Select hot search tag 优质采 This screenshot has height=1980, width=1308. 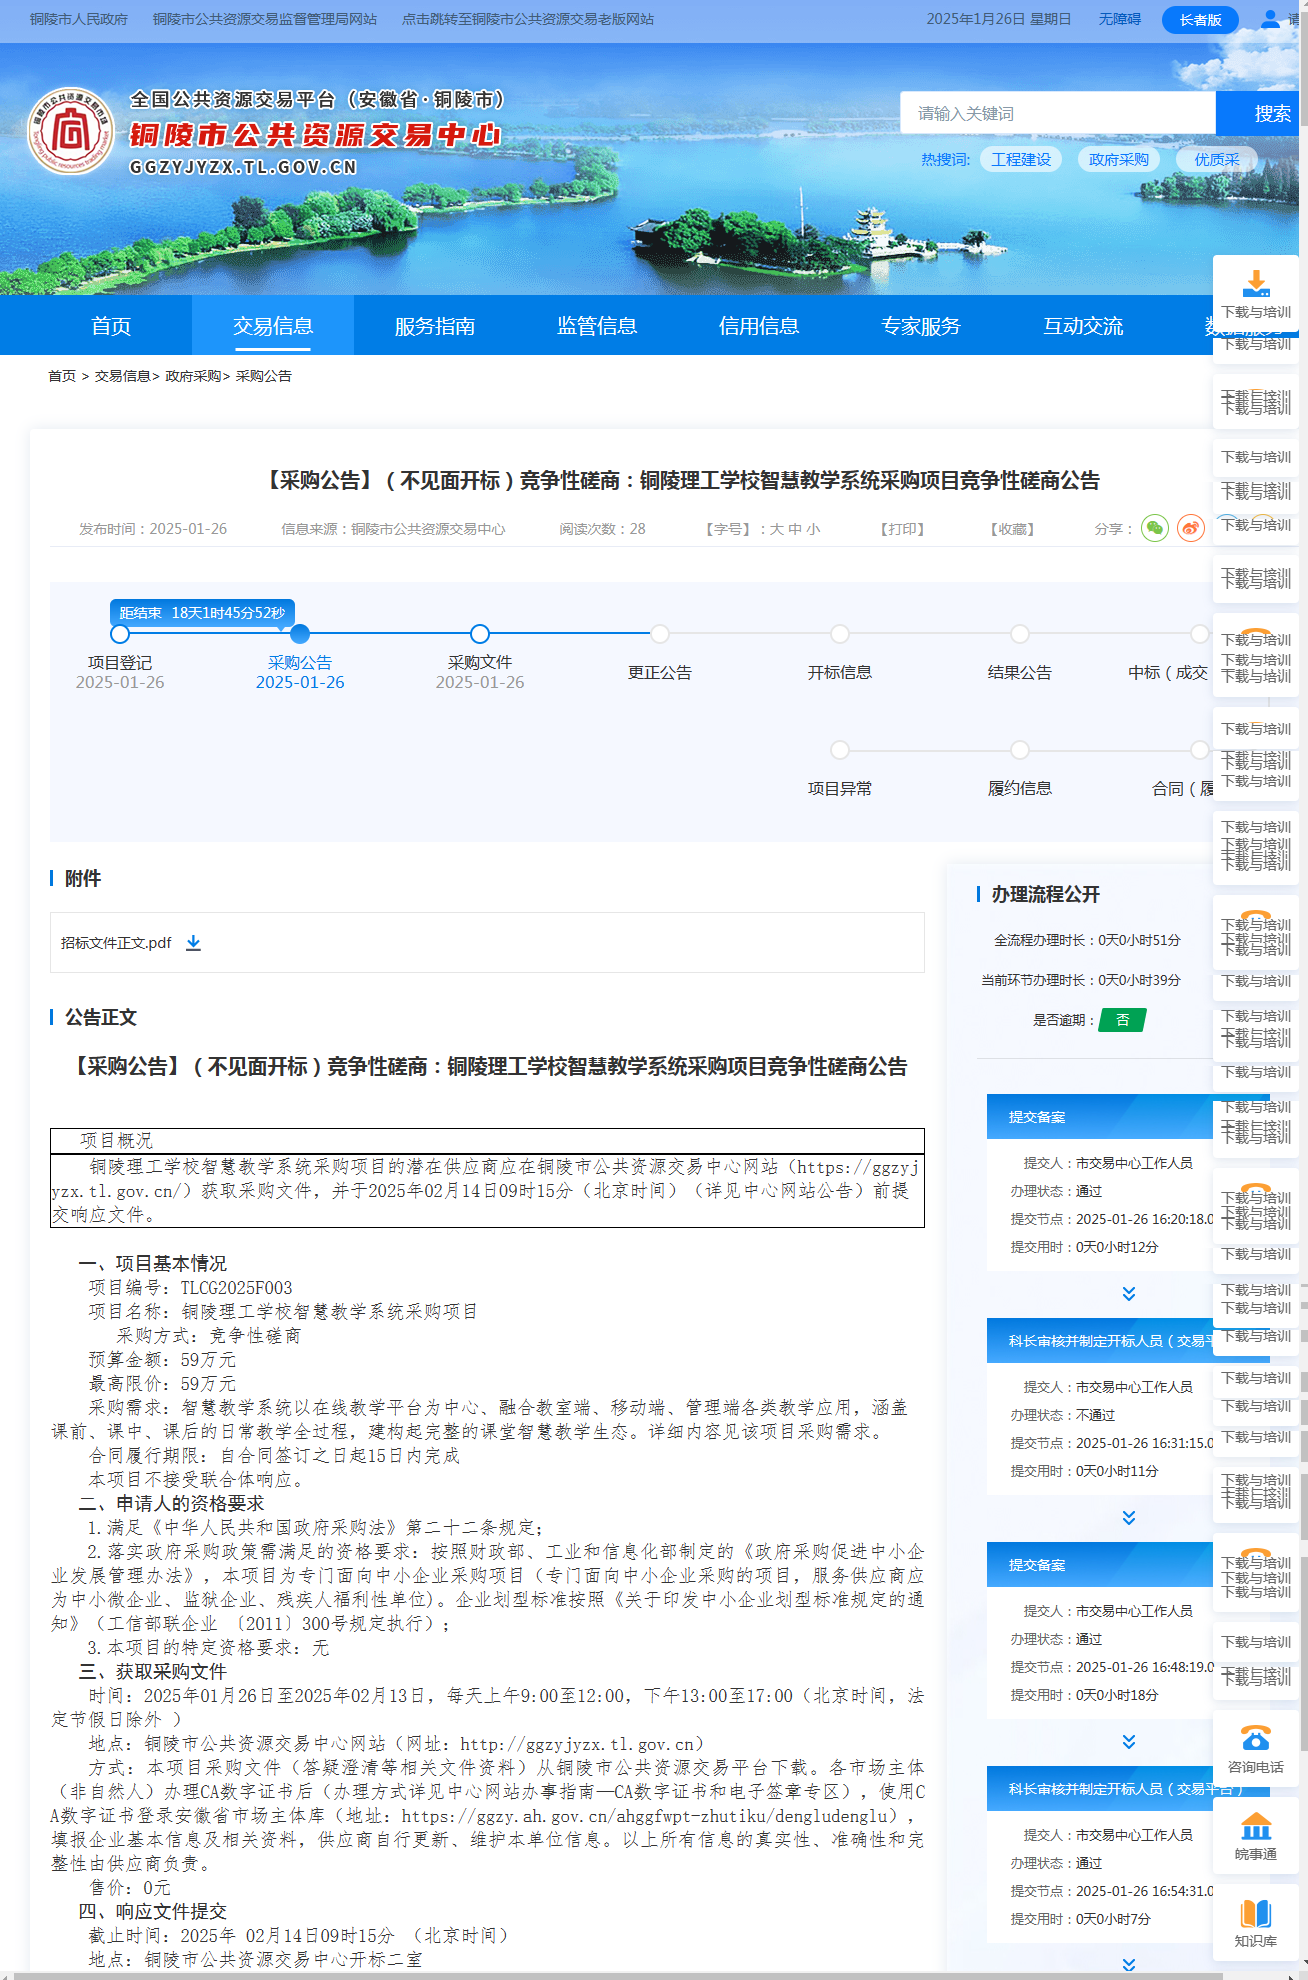click(x=1216, y=159)
